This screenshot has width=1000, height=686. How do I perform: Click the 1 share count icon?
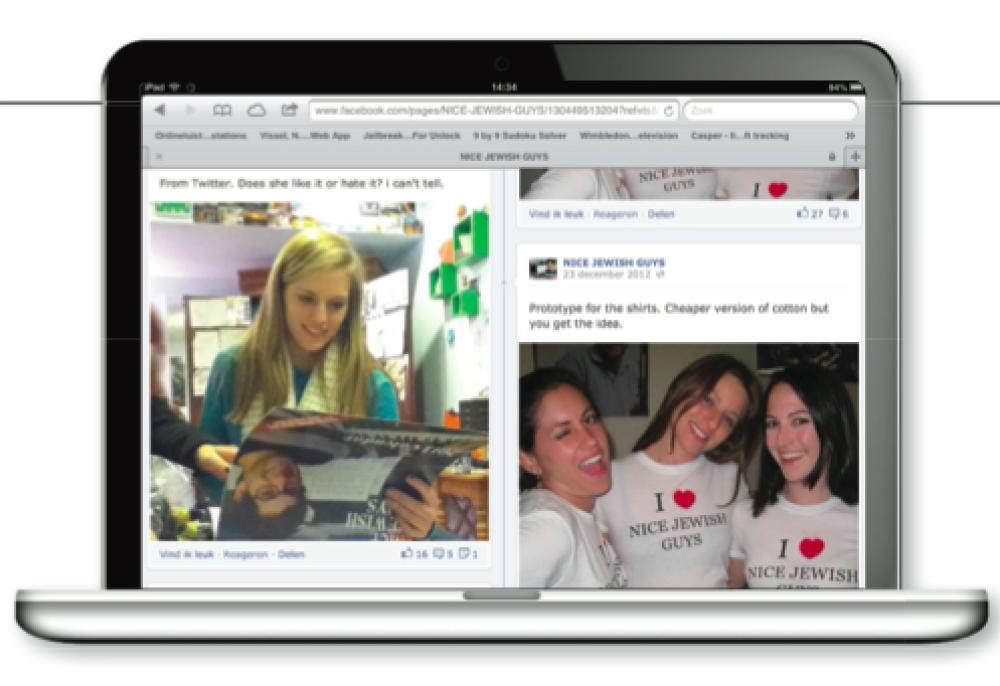pos(464,553)
